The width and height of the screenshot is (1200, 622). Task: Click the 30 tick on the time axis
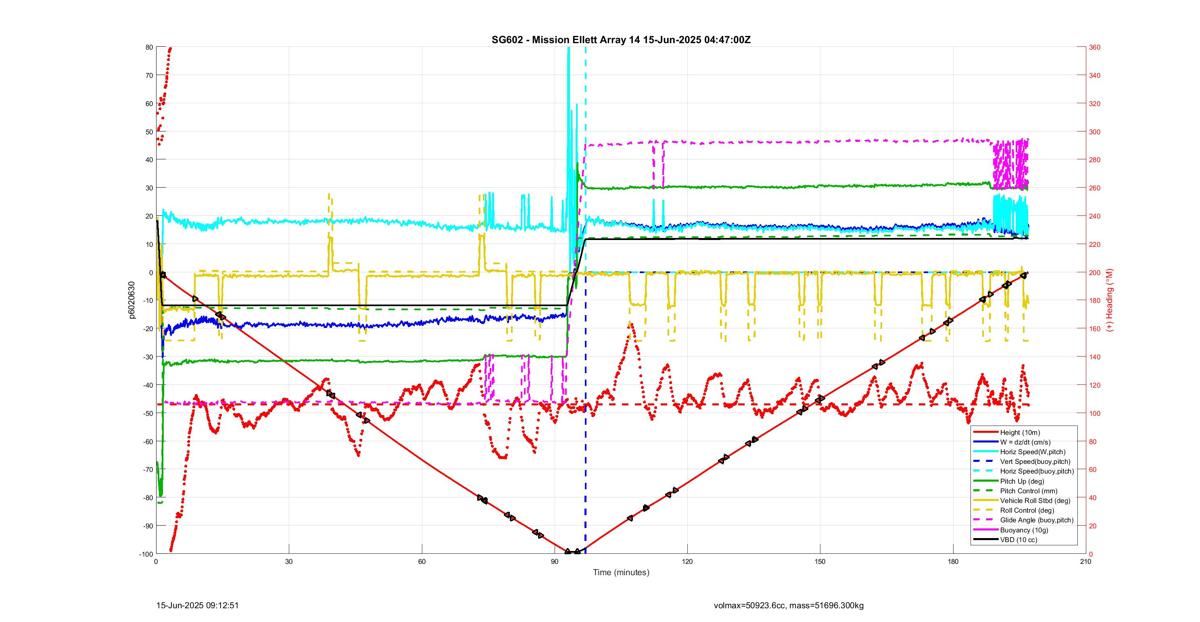click(x=289, y=561)
